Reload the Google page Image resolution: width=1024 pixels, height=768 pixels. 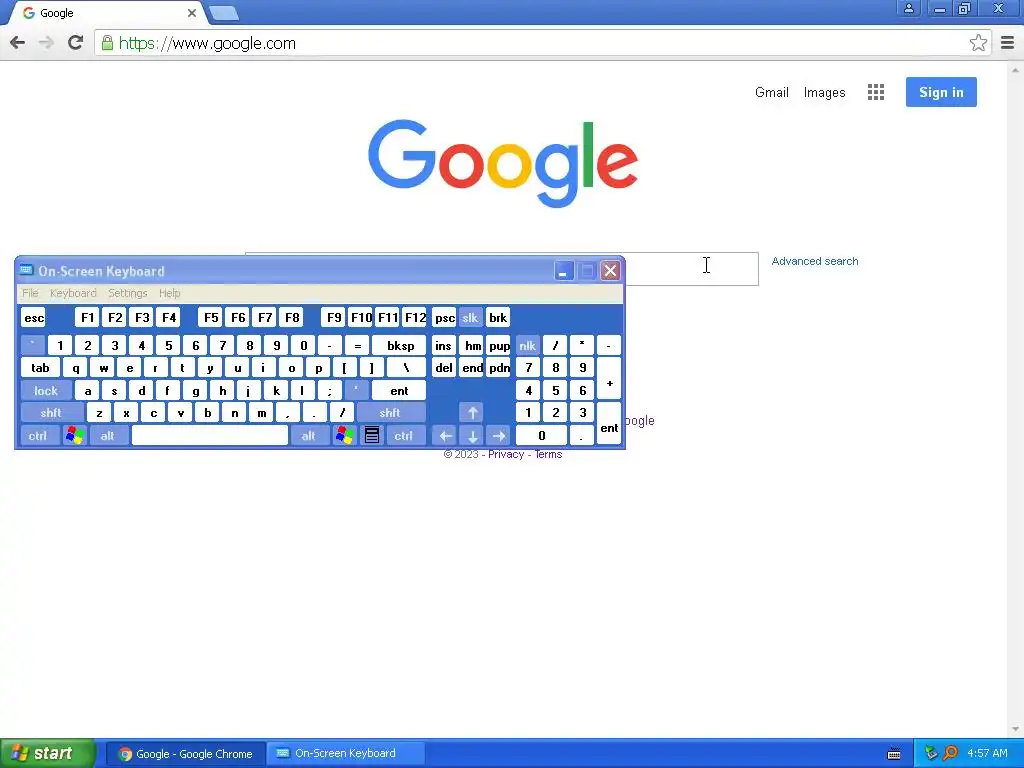[x=75, y=43]
